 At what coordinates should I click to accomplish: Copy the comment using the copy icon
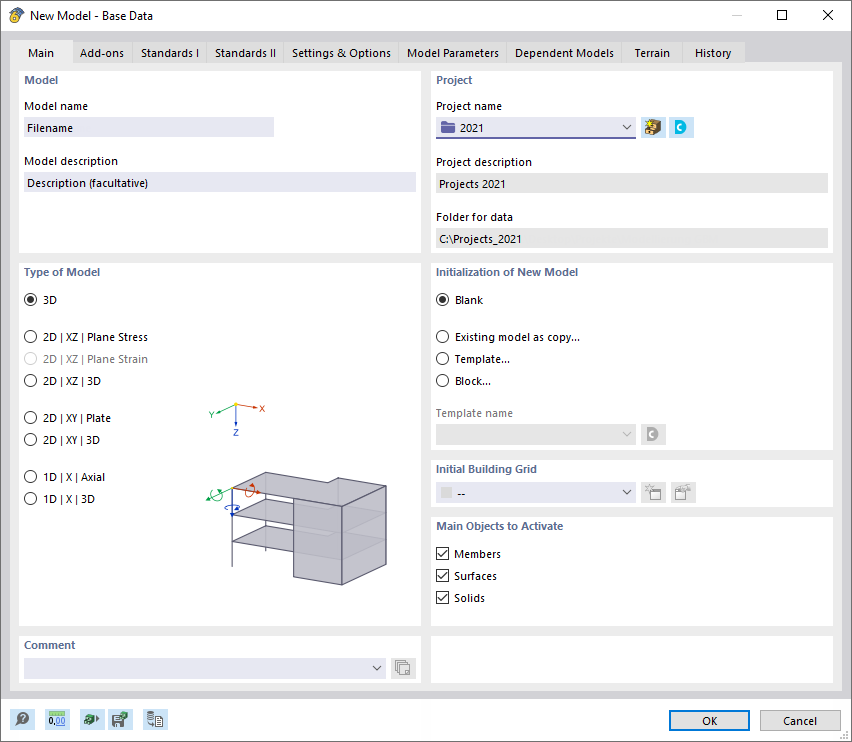[x=403, y=667]
